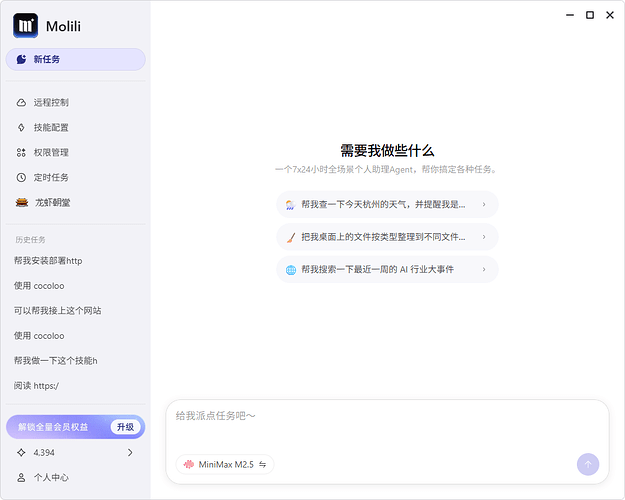625x500 pixels.
Task: Open history task 帮我安装部署http
Action: (48, 261)
